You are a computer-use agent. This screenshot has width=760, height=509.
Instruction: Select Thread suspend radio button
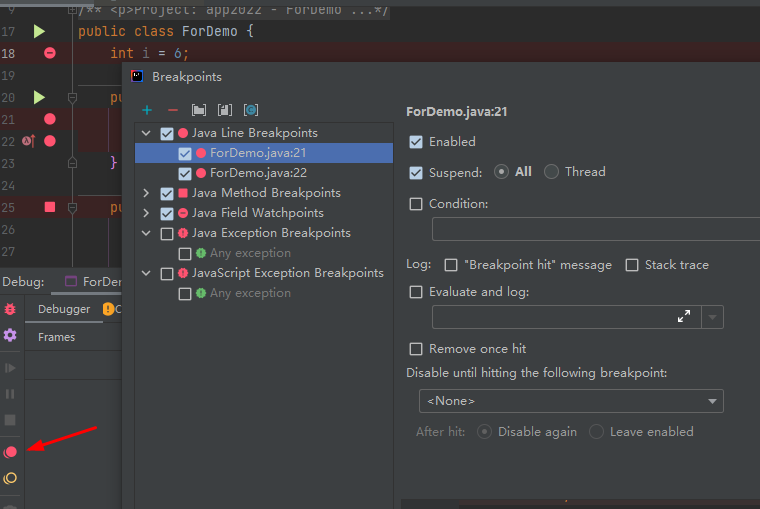point(551,172)
